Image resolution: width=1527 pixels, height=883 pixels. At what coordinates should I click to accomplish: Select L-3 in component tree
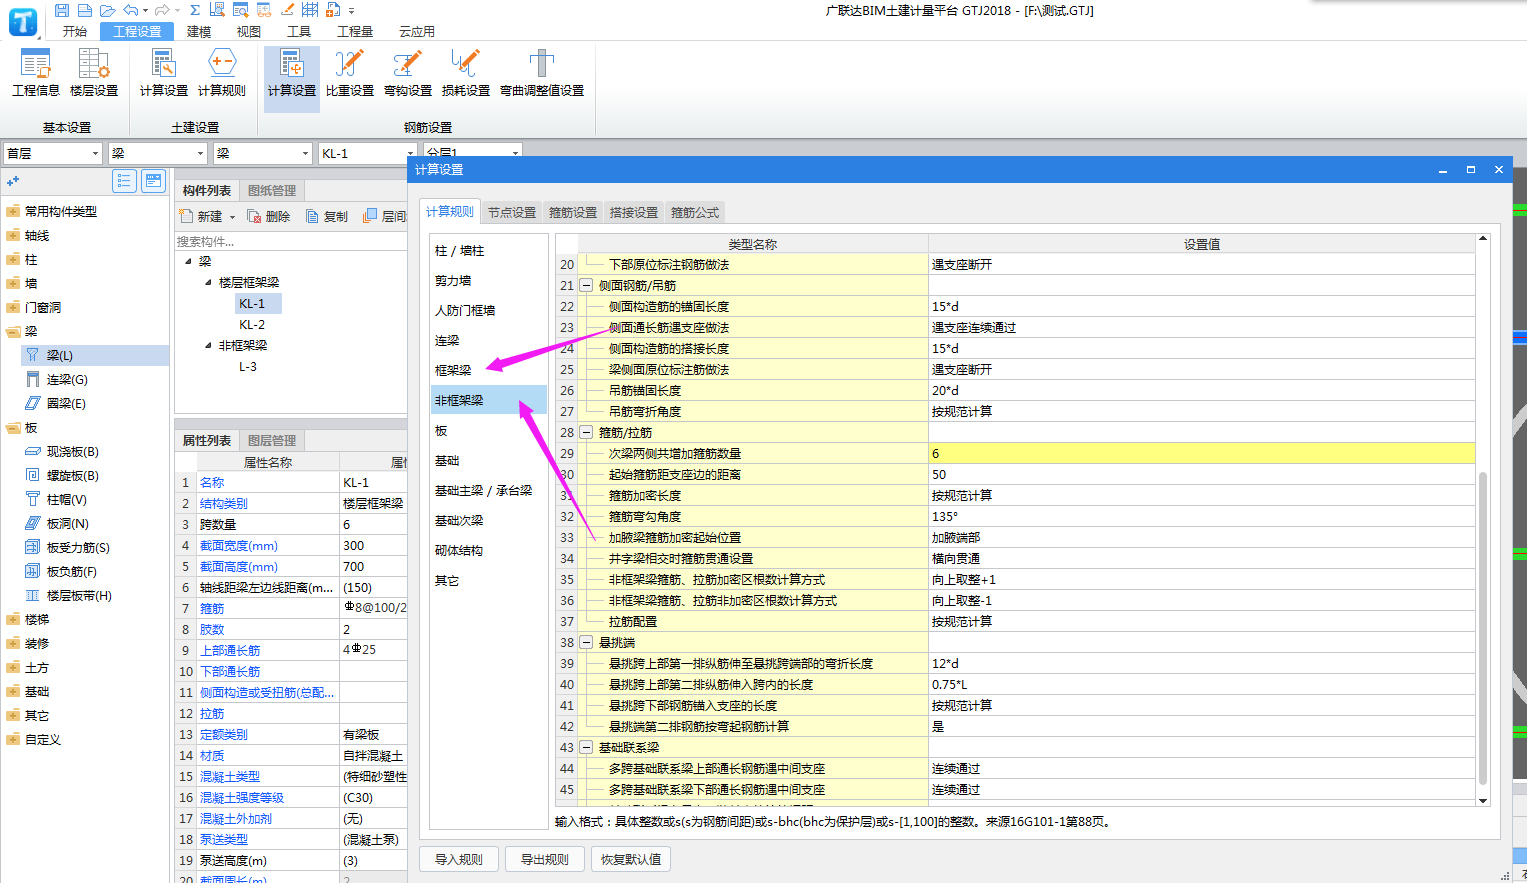pos(248,366)
